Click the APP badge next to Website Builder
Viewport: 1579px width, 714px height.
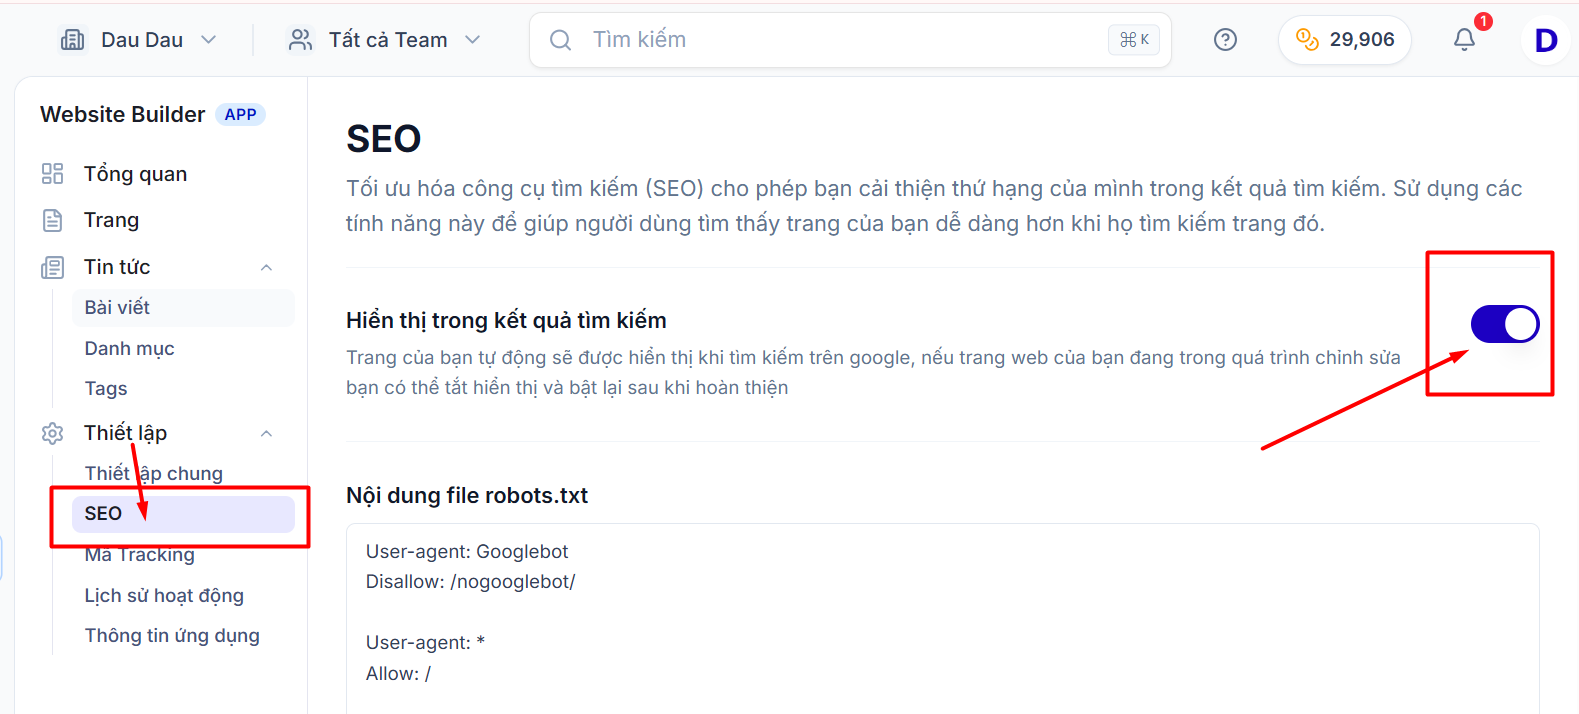tap(240, 115)
